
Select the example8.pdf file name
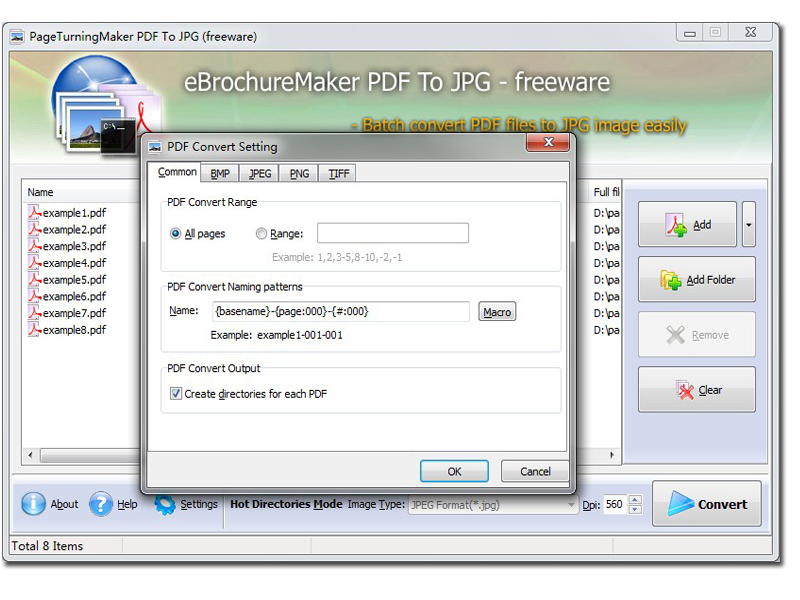pos(74,330)
